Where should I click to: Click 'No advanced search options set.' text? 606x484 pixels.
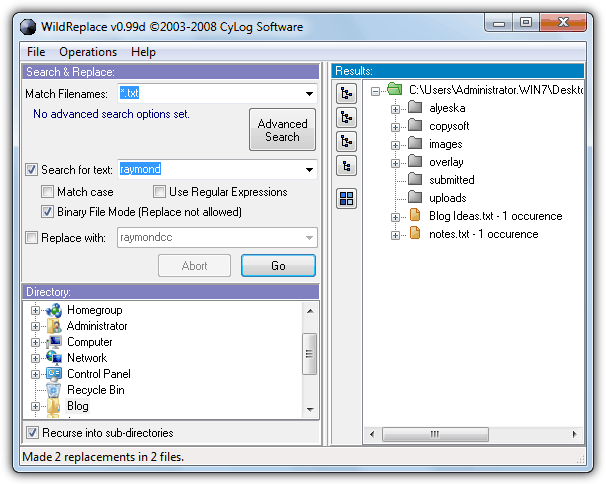click(111, 114)
